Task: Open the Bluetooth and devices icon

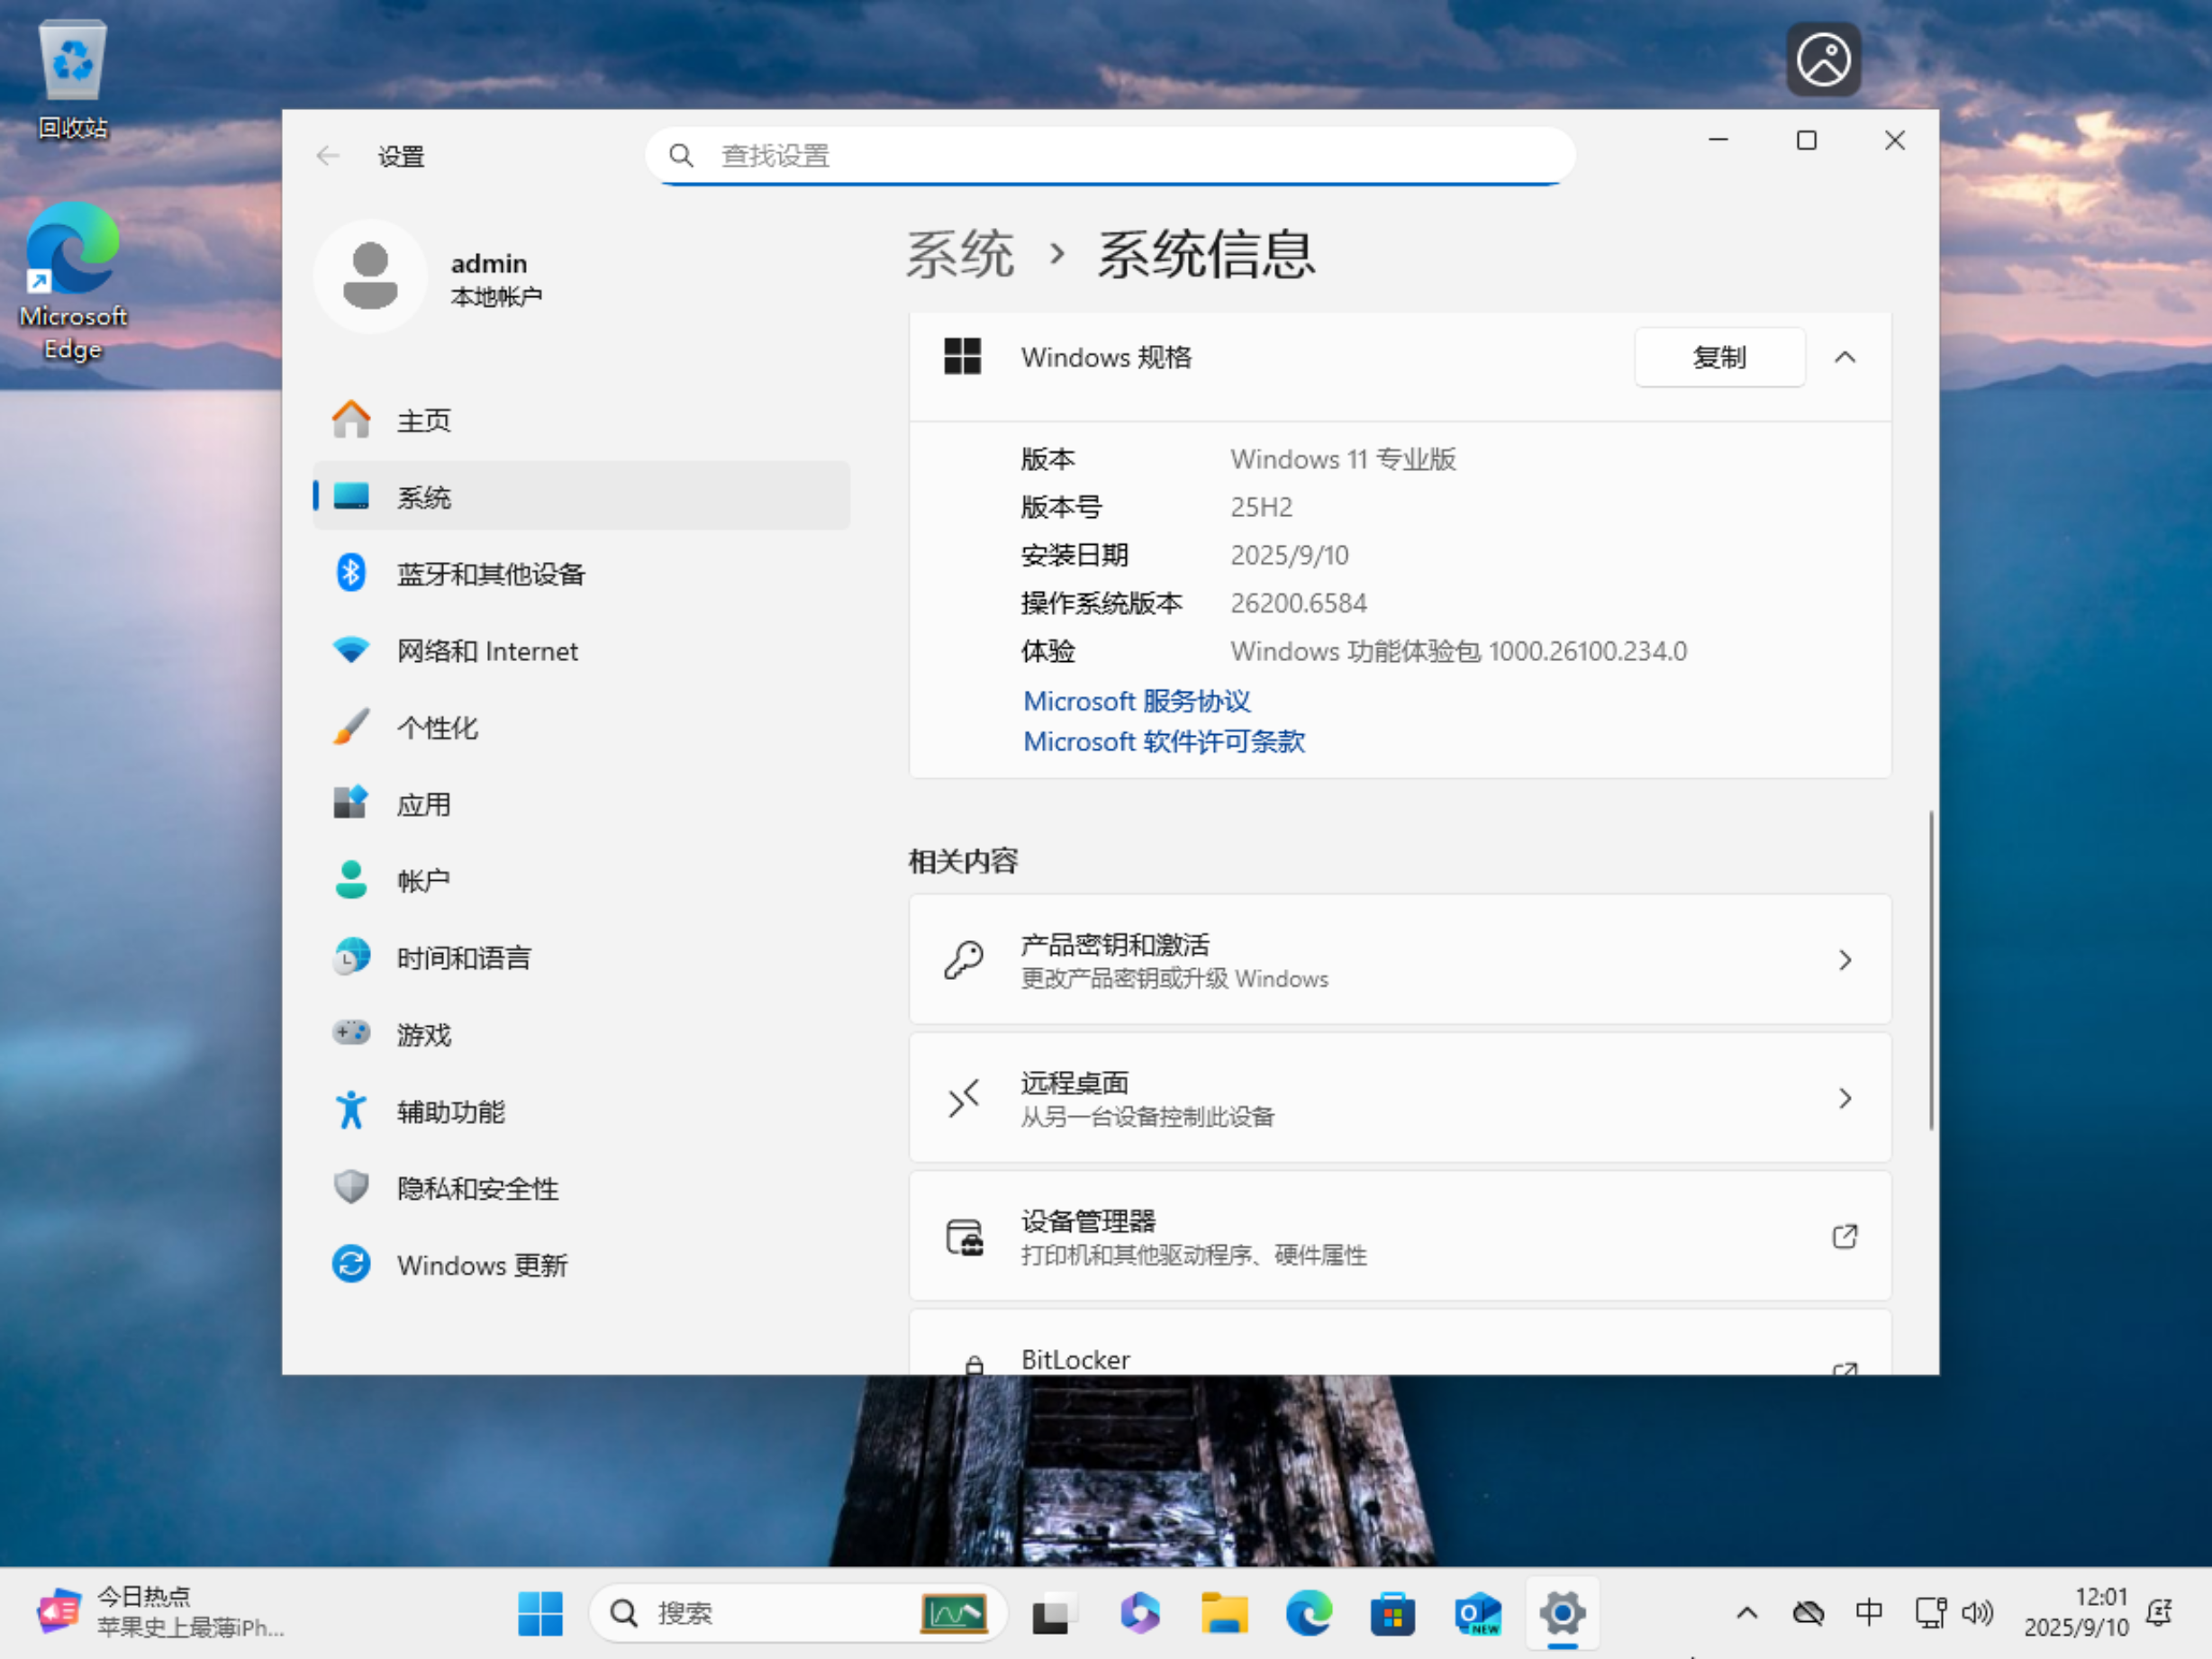Action: (x=350, y=573)
